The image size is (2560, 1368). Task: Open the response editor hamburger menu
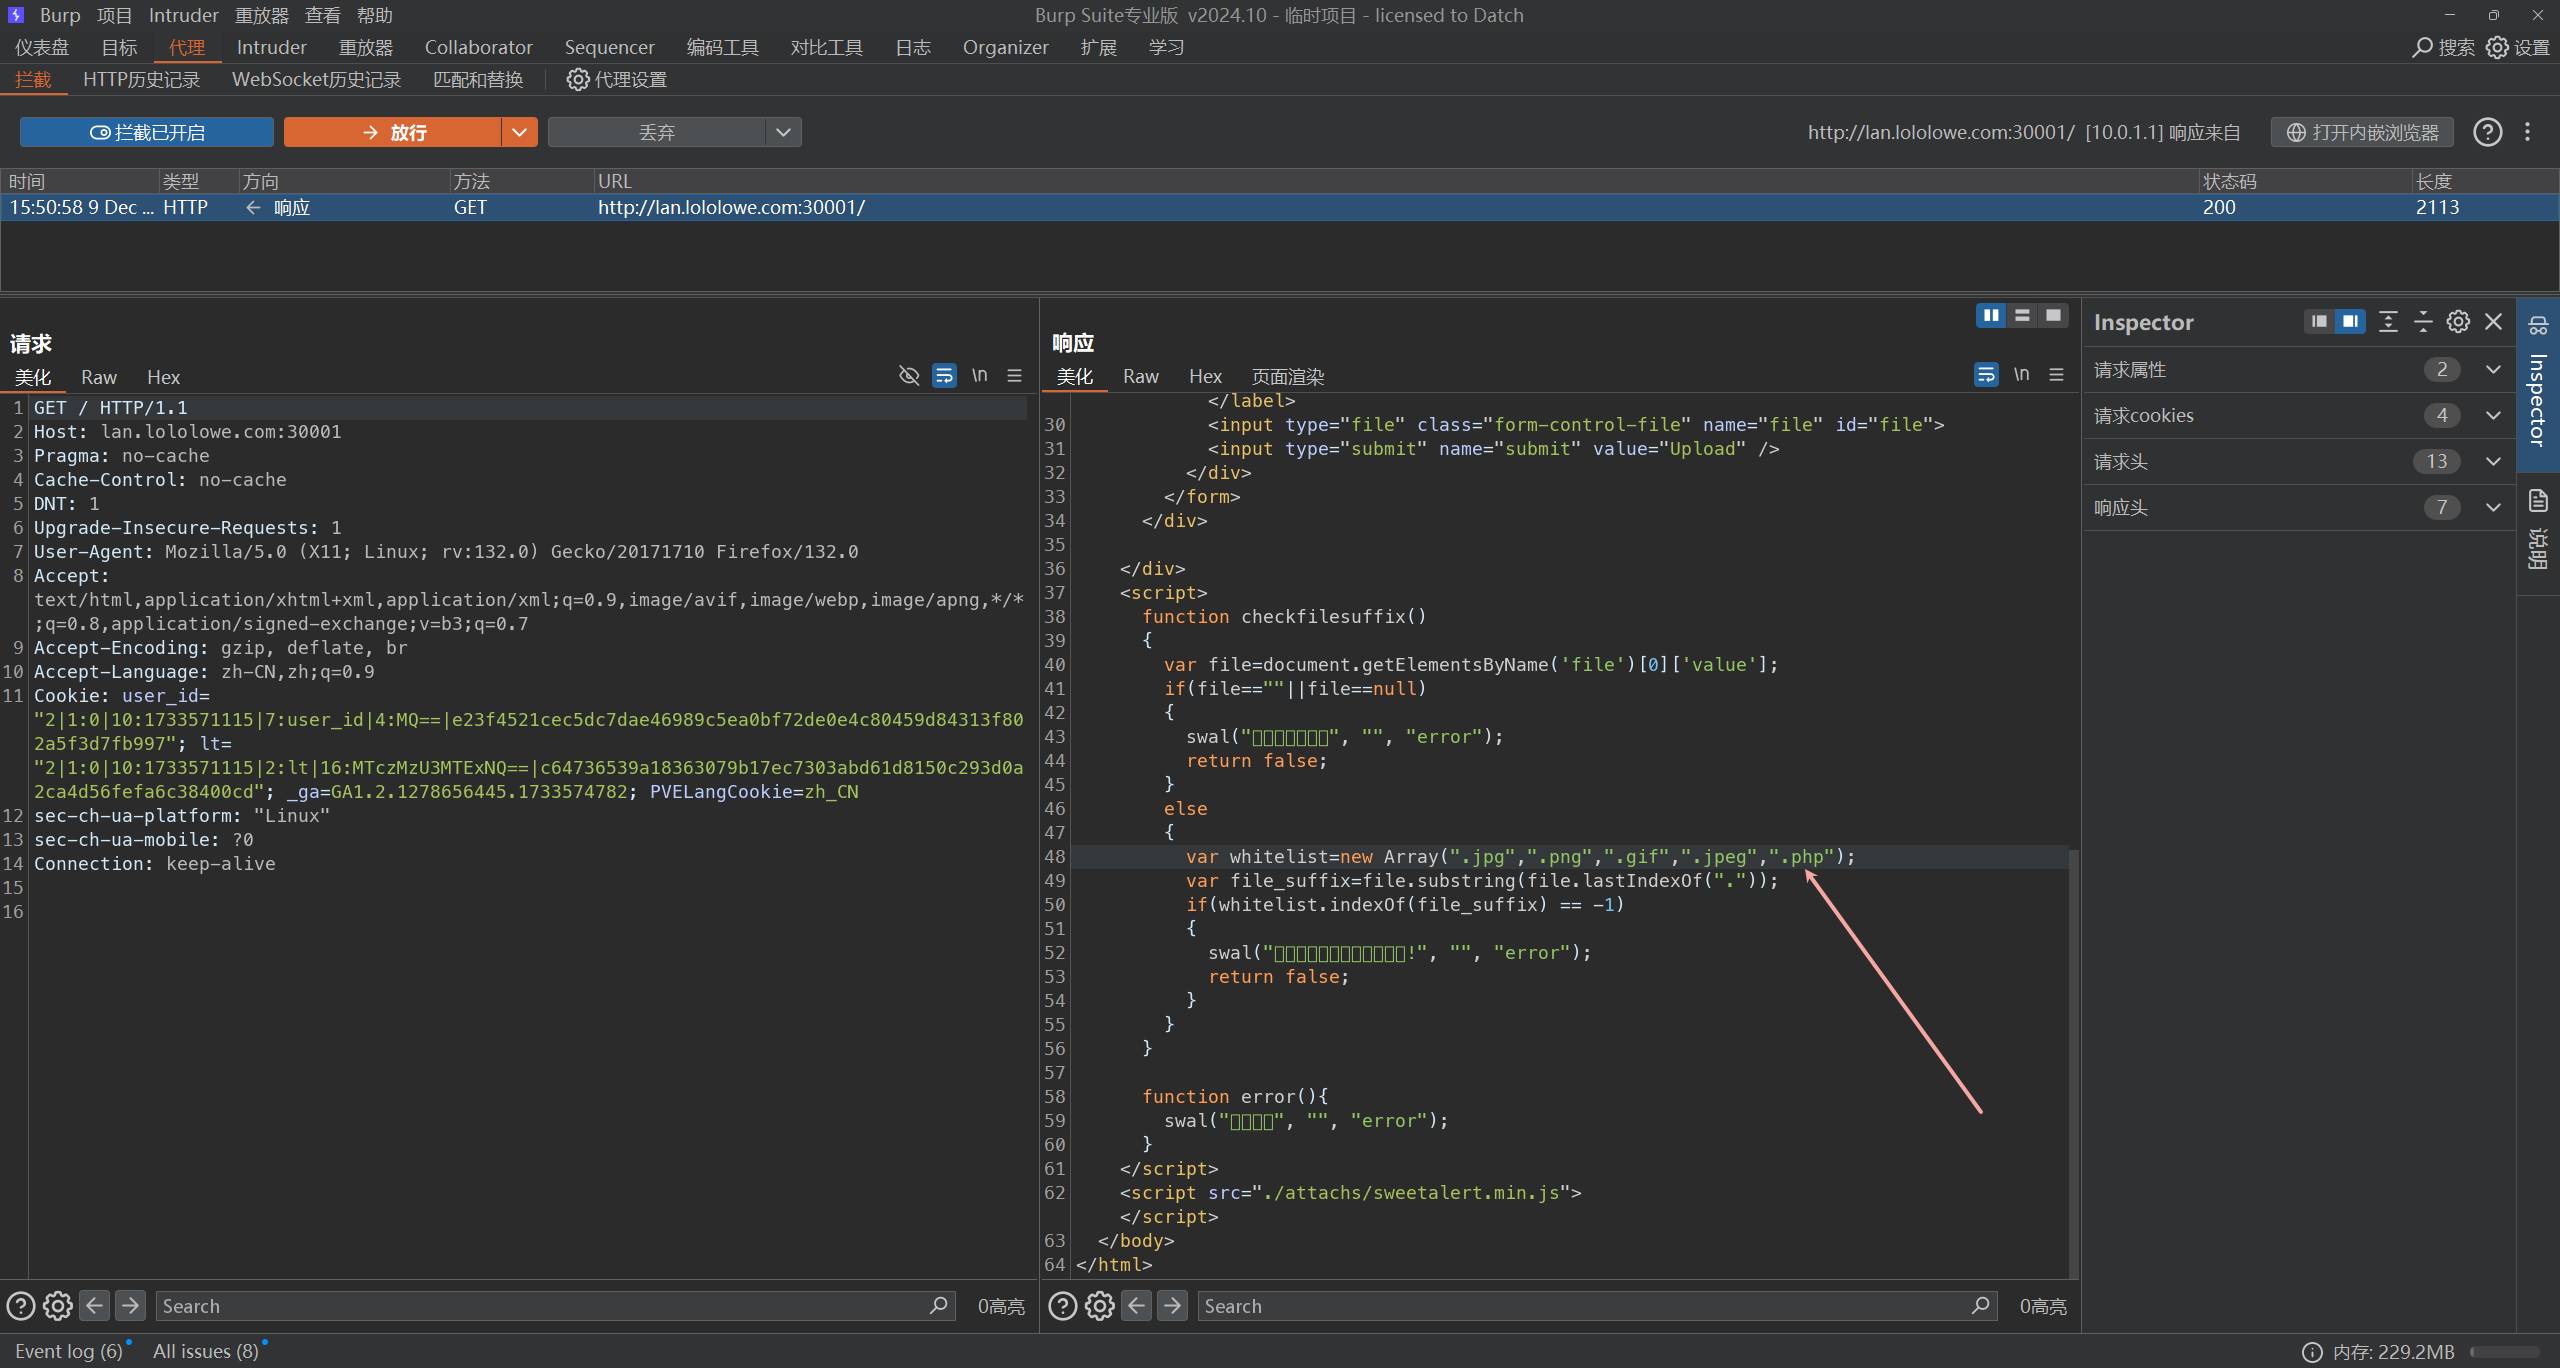tap(2056, 374)
